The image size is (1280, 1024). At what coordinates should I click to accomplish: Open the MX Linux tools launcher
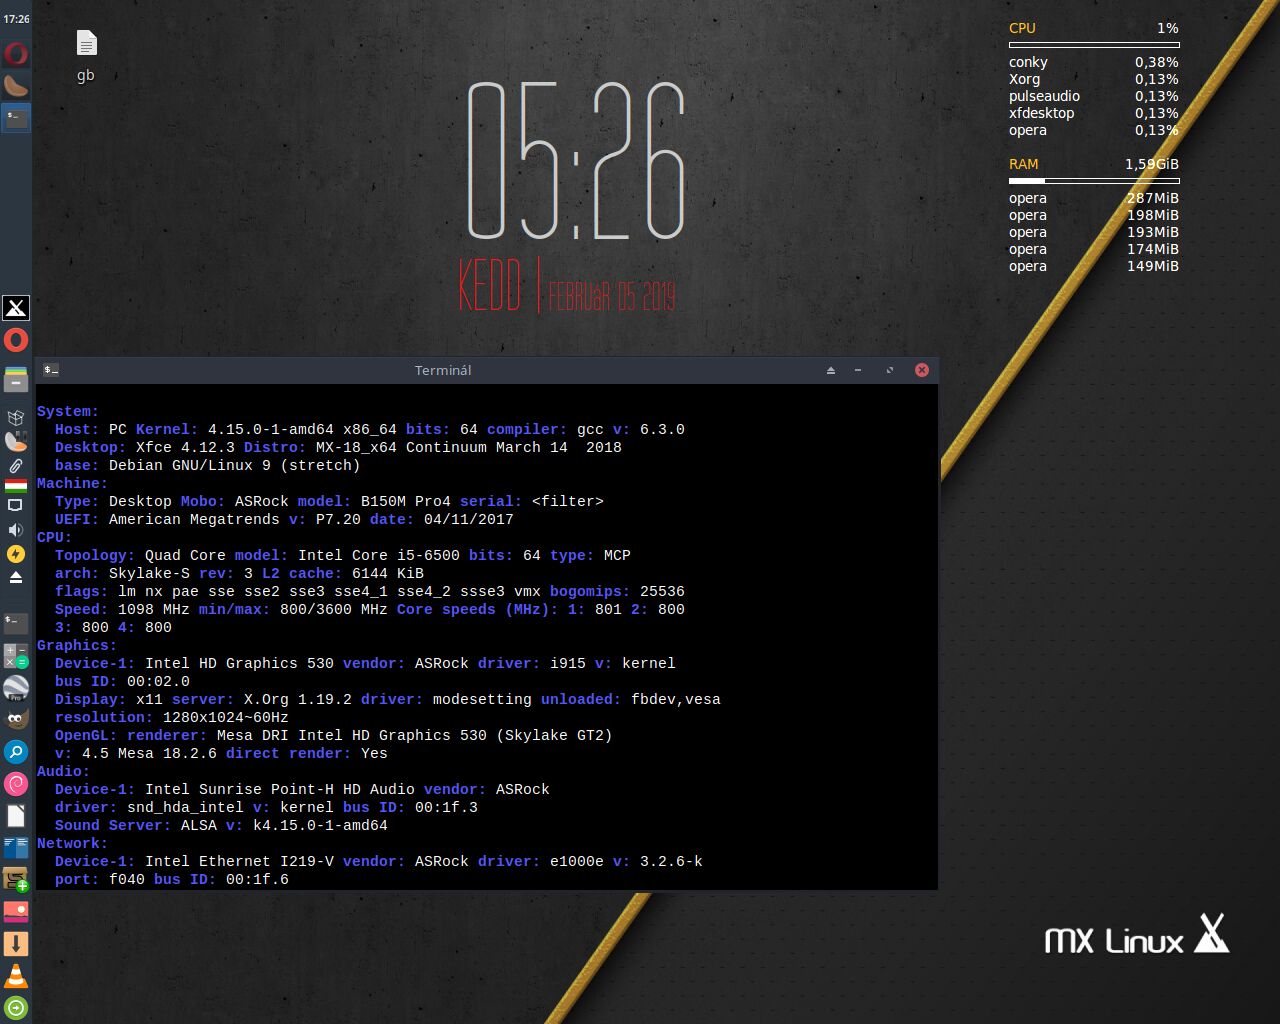16,307
